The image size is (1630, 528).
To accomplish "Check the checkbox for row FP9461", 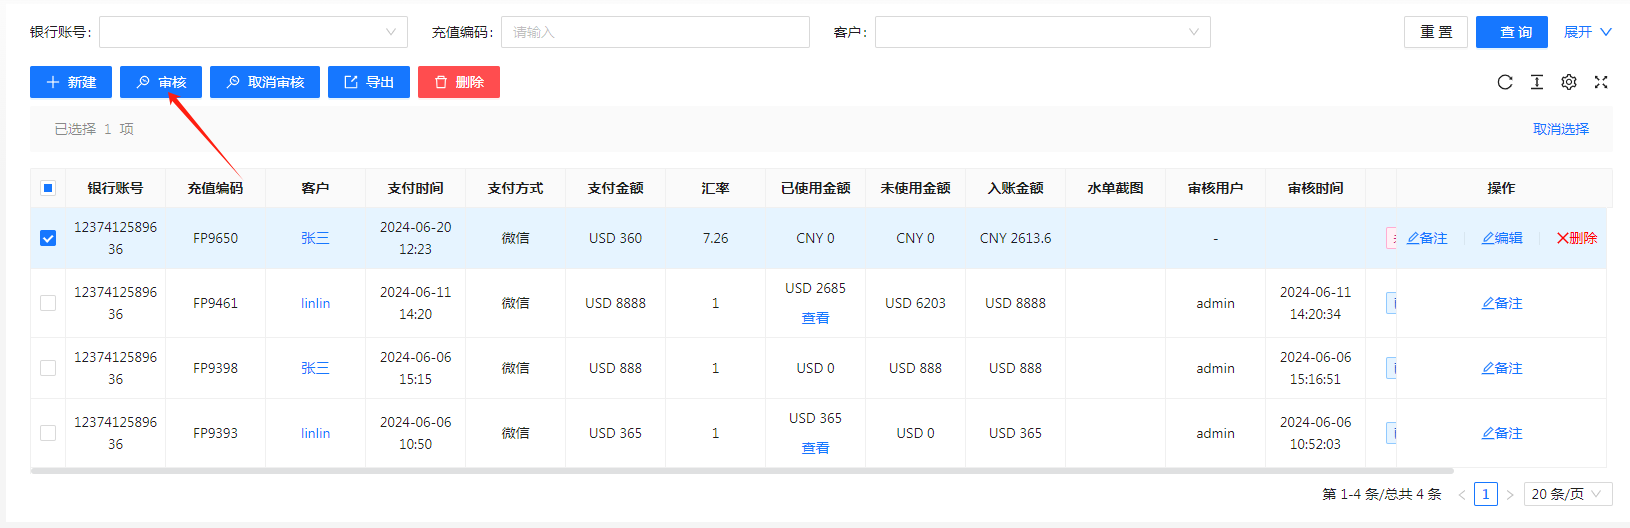I will coord(48,303).
